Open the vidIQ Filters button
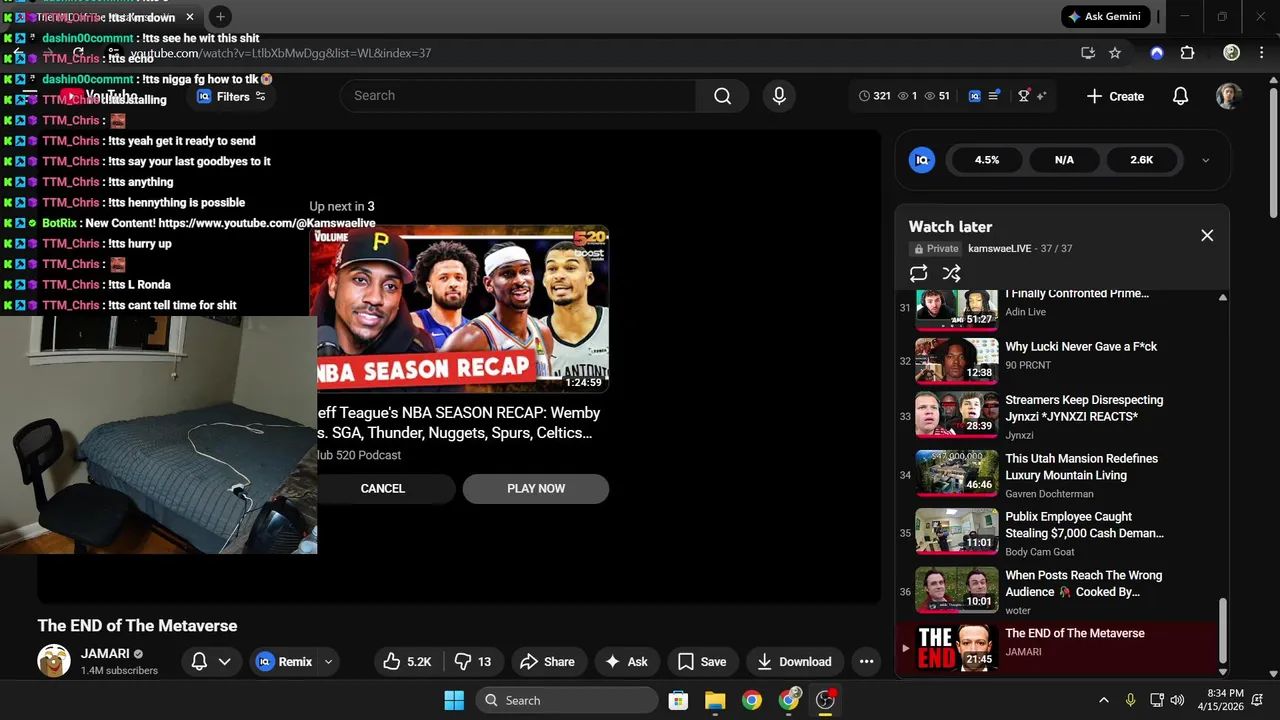This screenshot has height=720, width=1280. pyautogui.click(x=231, y=97)
